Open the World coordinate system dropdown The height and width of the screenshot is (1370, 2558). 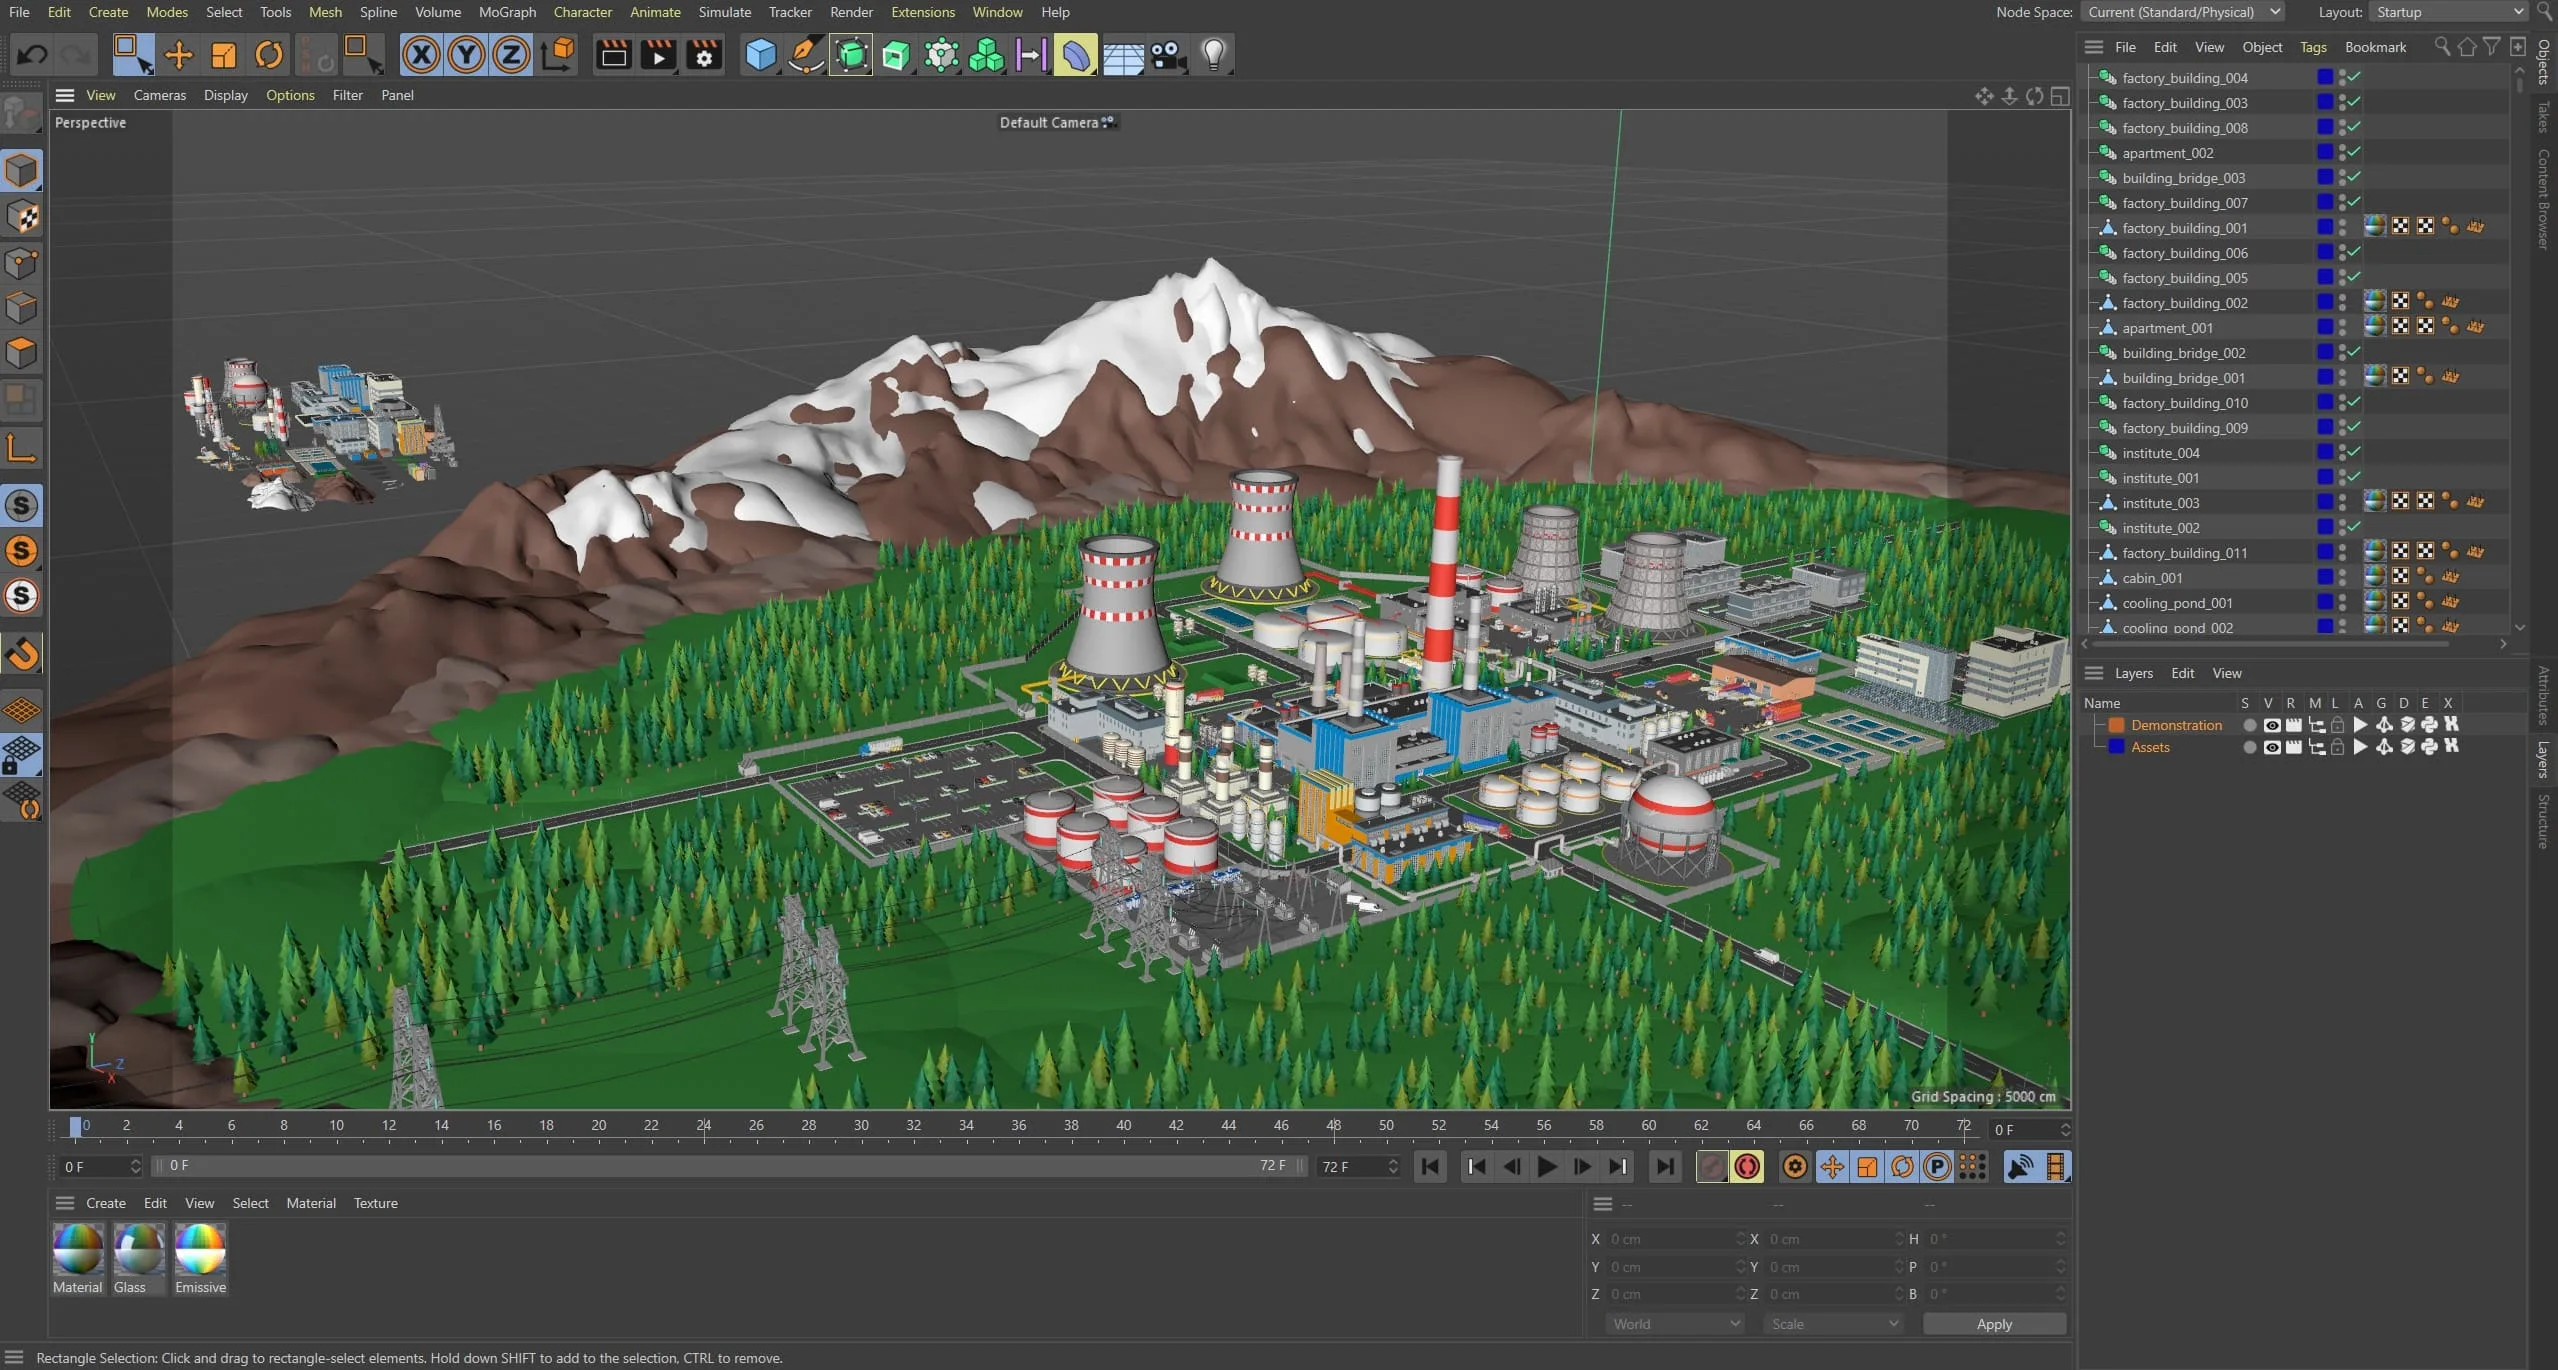(x=1675, y=1324)
